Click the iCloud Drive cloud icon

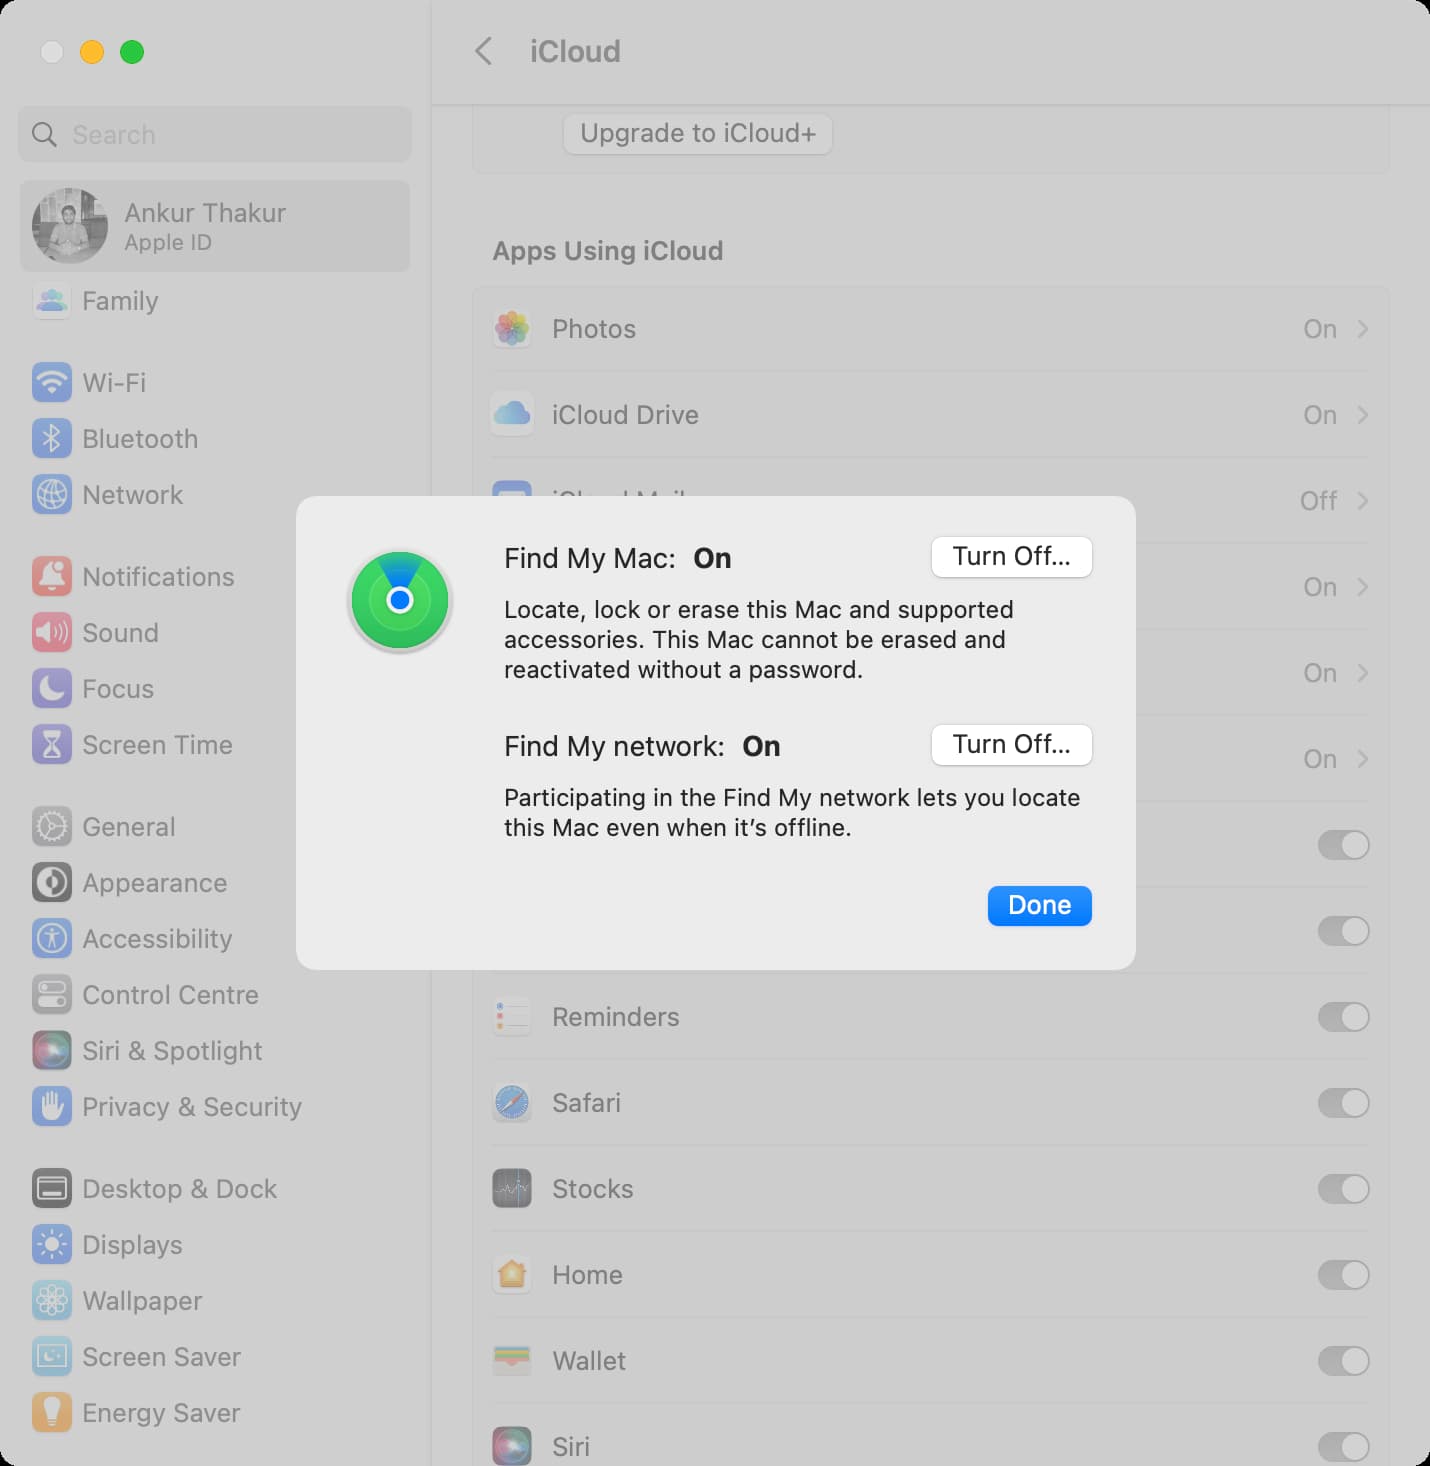click(512, 414)
